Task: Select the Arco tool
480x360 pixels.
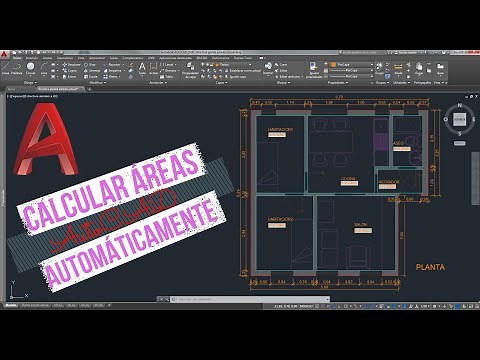Action: (44, 68)
